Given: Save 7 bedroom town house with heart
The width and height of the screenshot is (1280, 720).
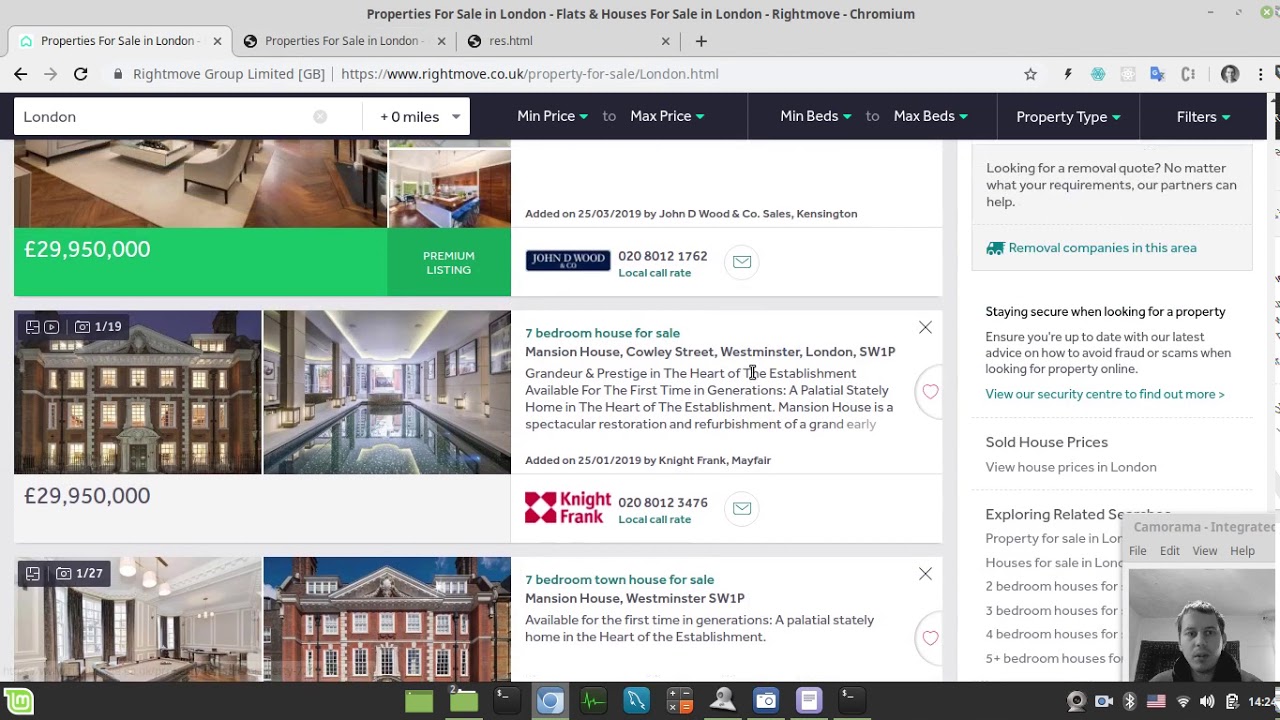Looking at the screenshot, I should (930, 638).
